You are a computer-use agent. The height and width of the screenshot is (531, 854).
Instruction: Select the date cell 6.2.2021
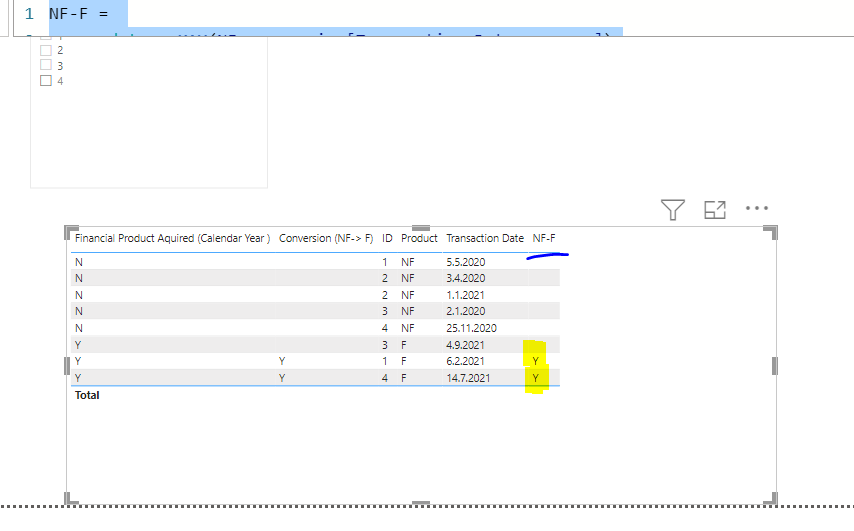click(x=465, y=361)
